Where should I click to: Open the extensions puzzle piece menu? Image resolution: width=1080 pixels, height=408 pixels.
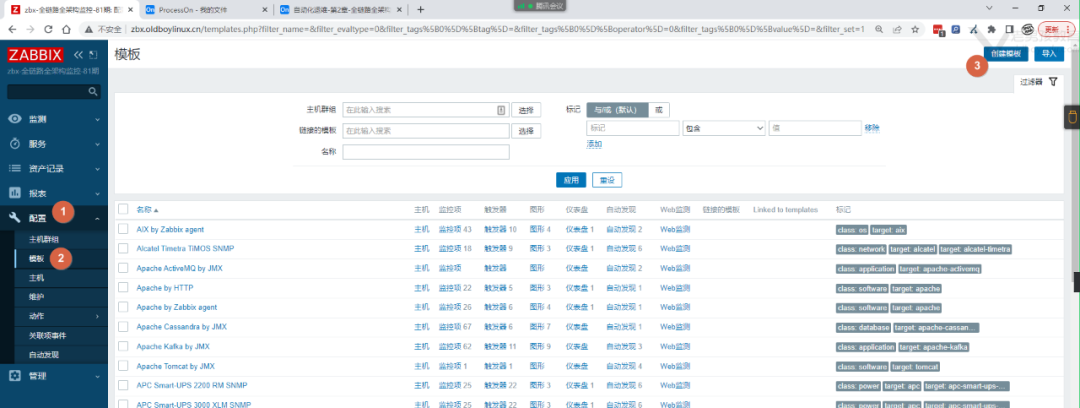[x=992, y=30]
